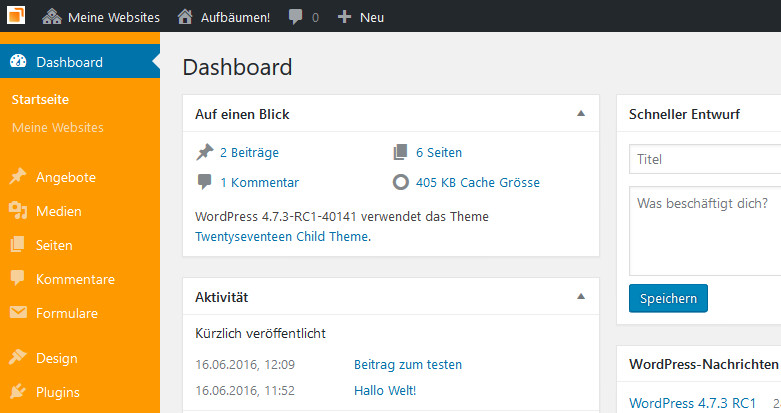This screenshot has width=781, height=413.
Task: Click the Seiten pages icon in sidebar
Action: click(17, 245)
